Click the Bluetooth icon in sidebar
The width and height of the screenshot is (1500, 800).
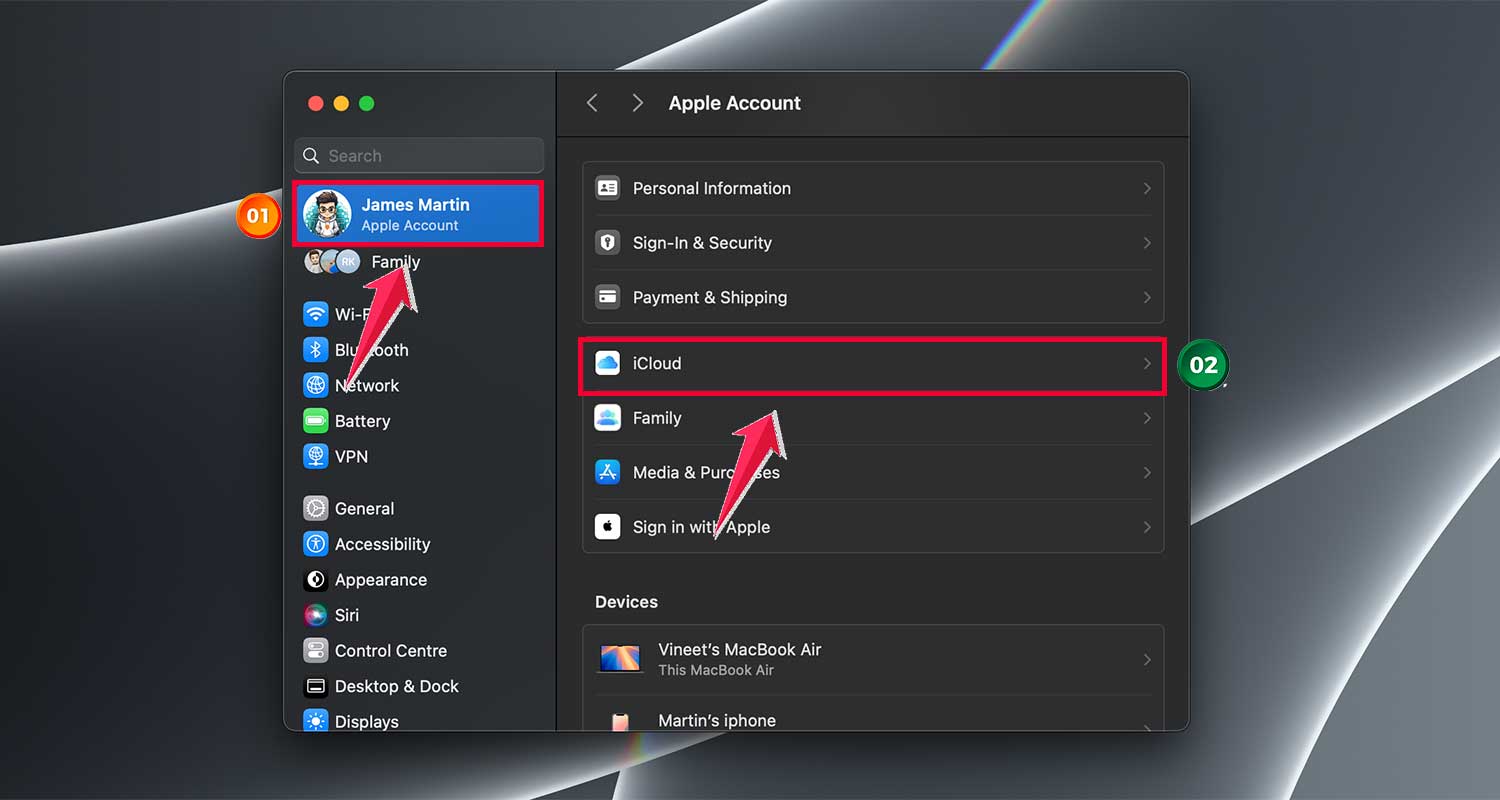coord(316,350)
